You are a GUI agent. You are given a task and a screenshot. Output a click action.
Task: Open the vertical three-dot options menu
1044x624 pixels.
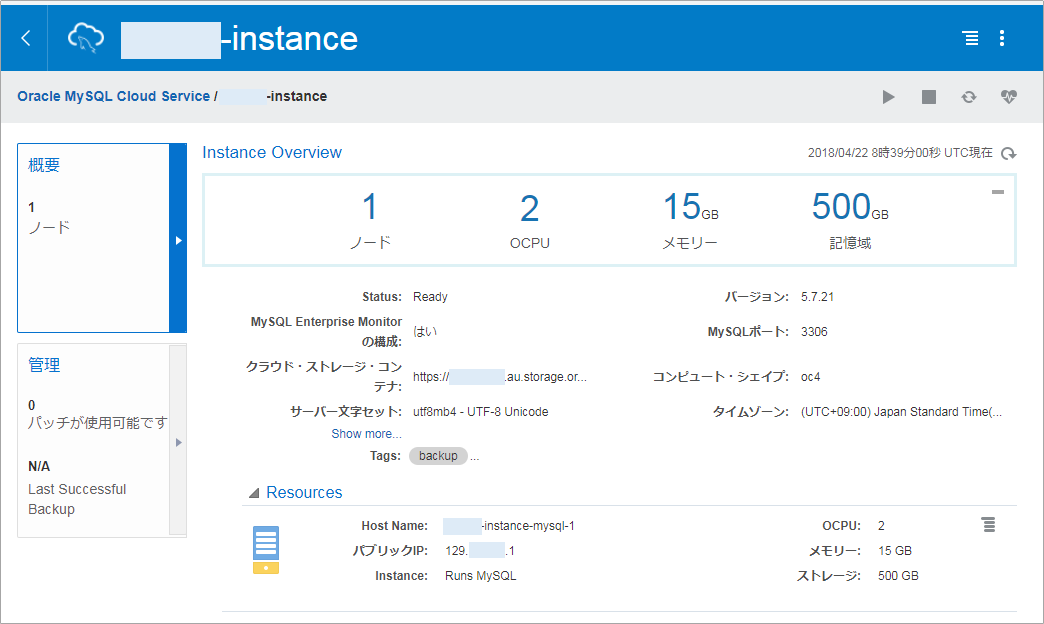coord(1001,38)
